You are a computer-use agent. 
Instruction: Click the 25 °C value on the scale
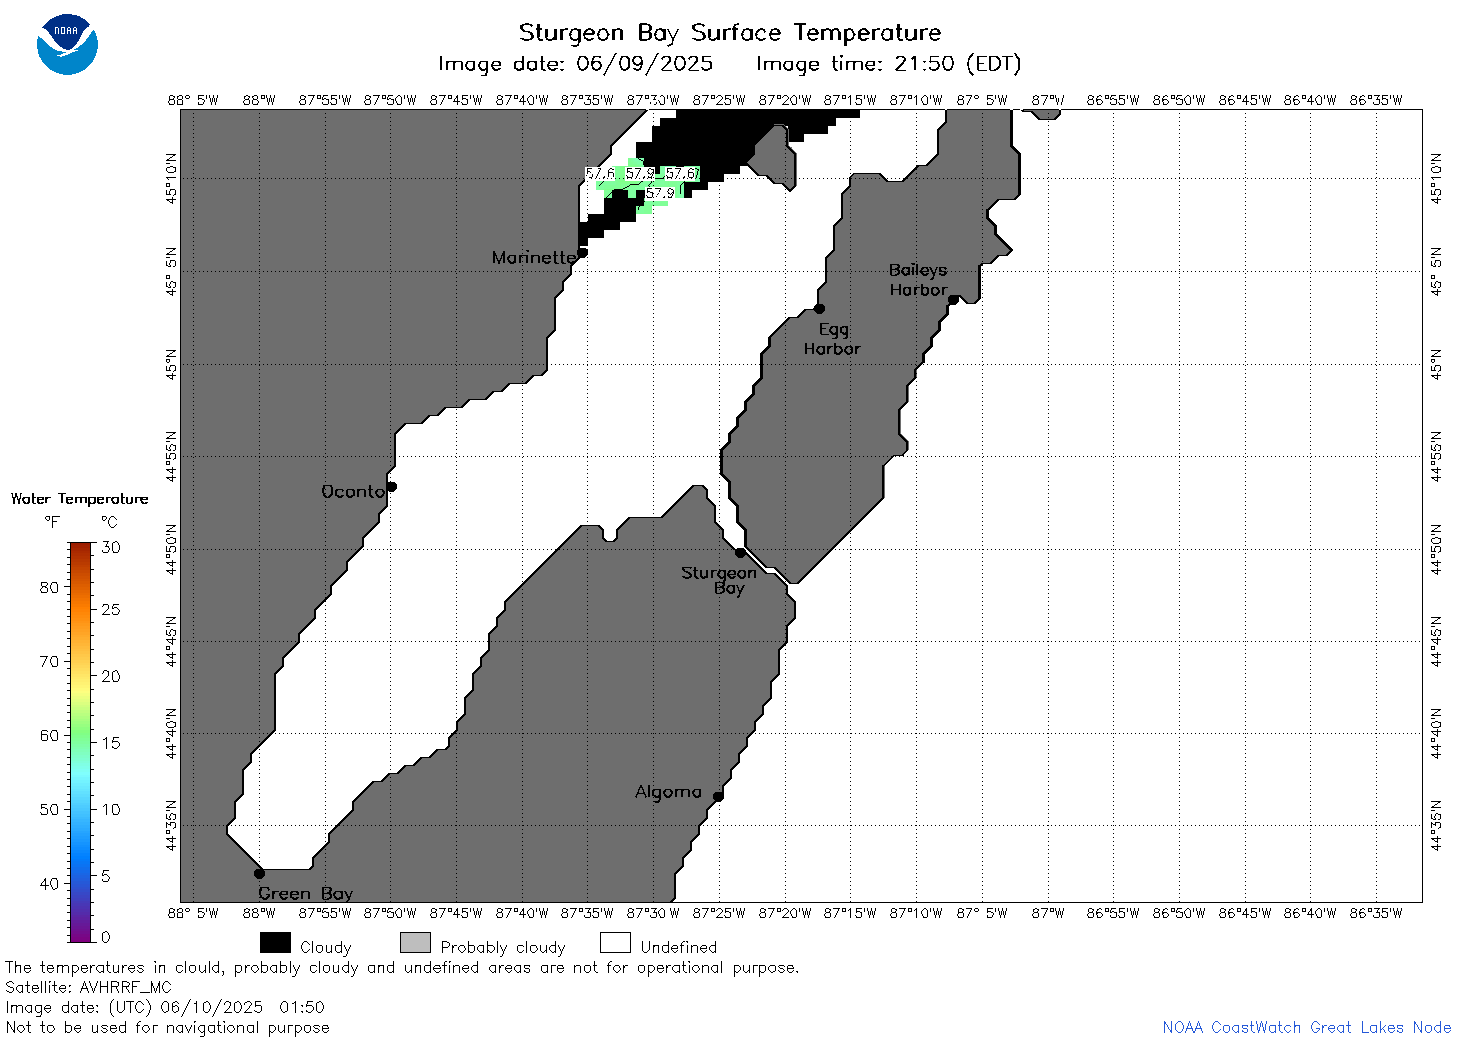point(111,609)
